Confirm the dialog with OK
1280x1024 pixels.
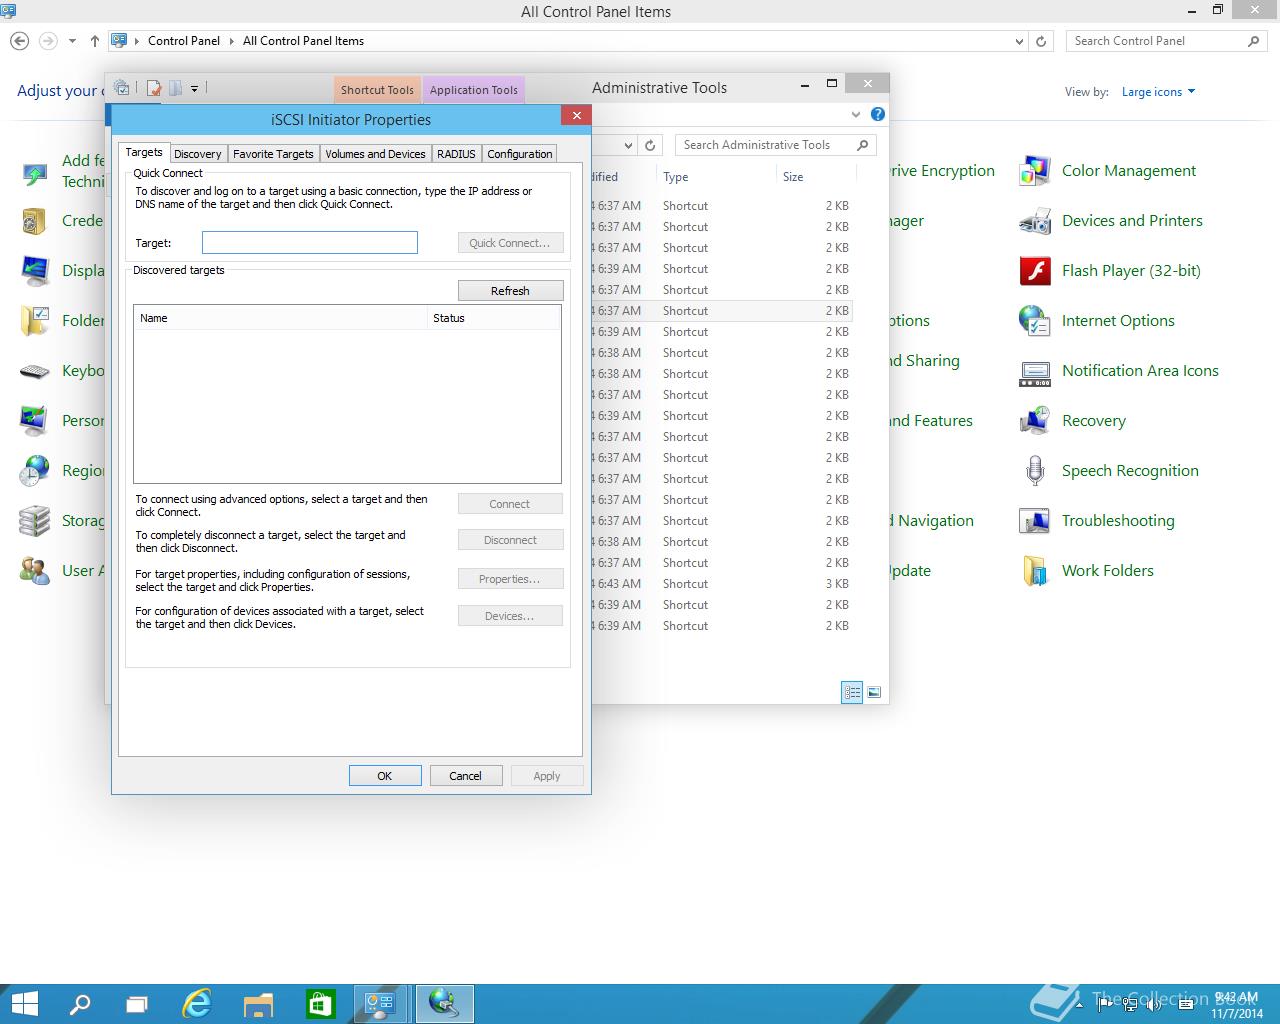[x=385, y=776]
